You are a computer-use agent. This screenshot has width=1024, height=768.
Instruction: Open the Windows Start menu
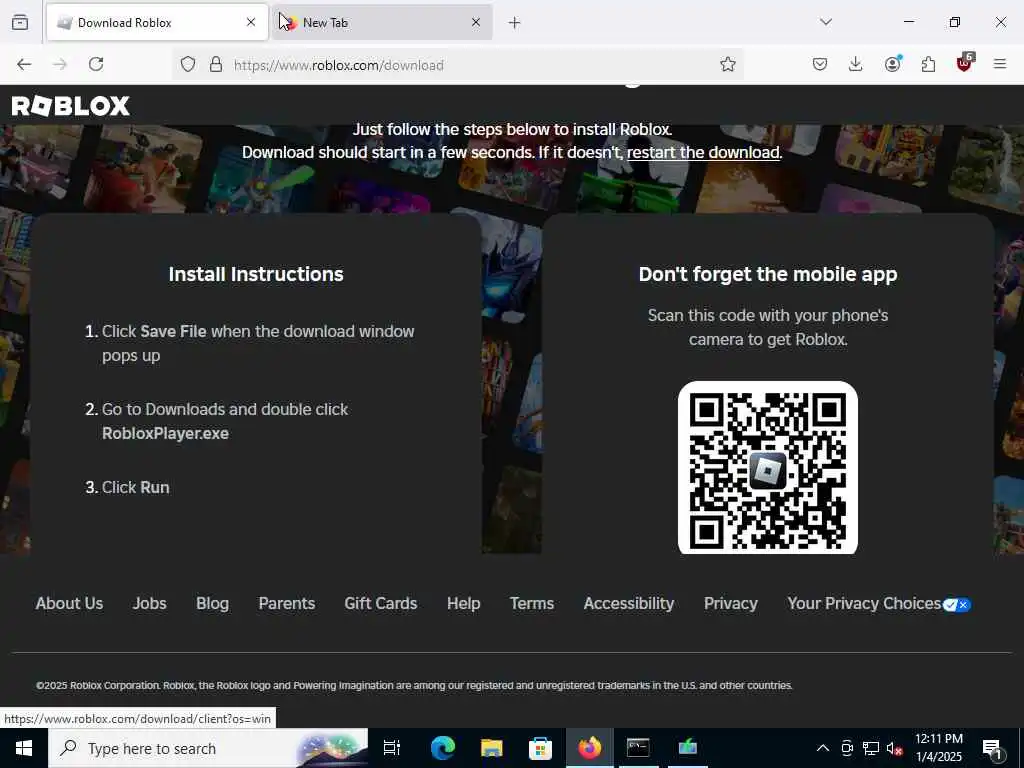(24, 748)
